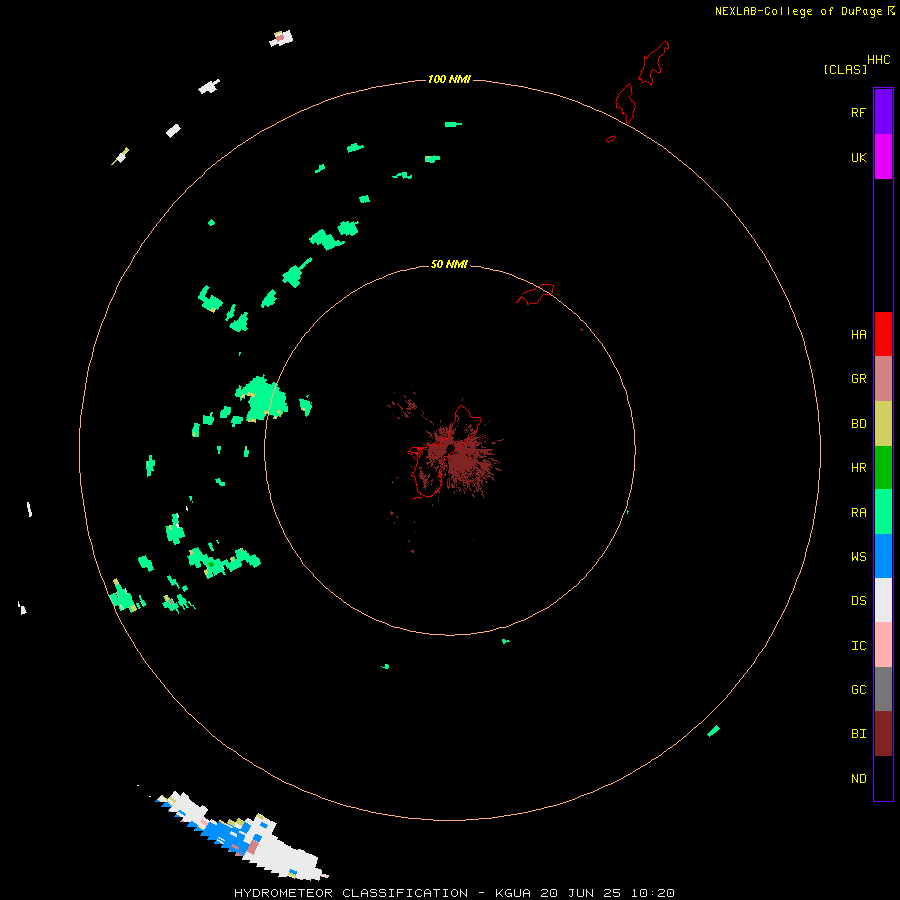Click the 'DS' legend label

858,601
